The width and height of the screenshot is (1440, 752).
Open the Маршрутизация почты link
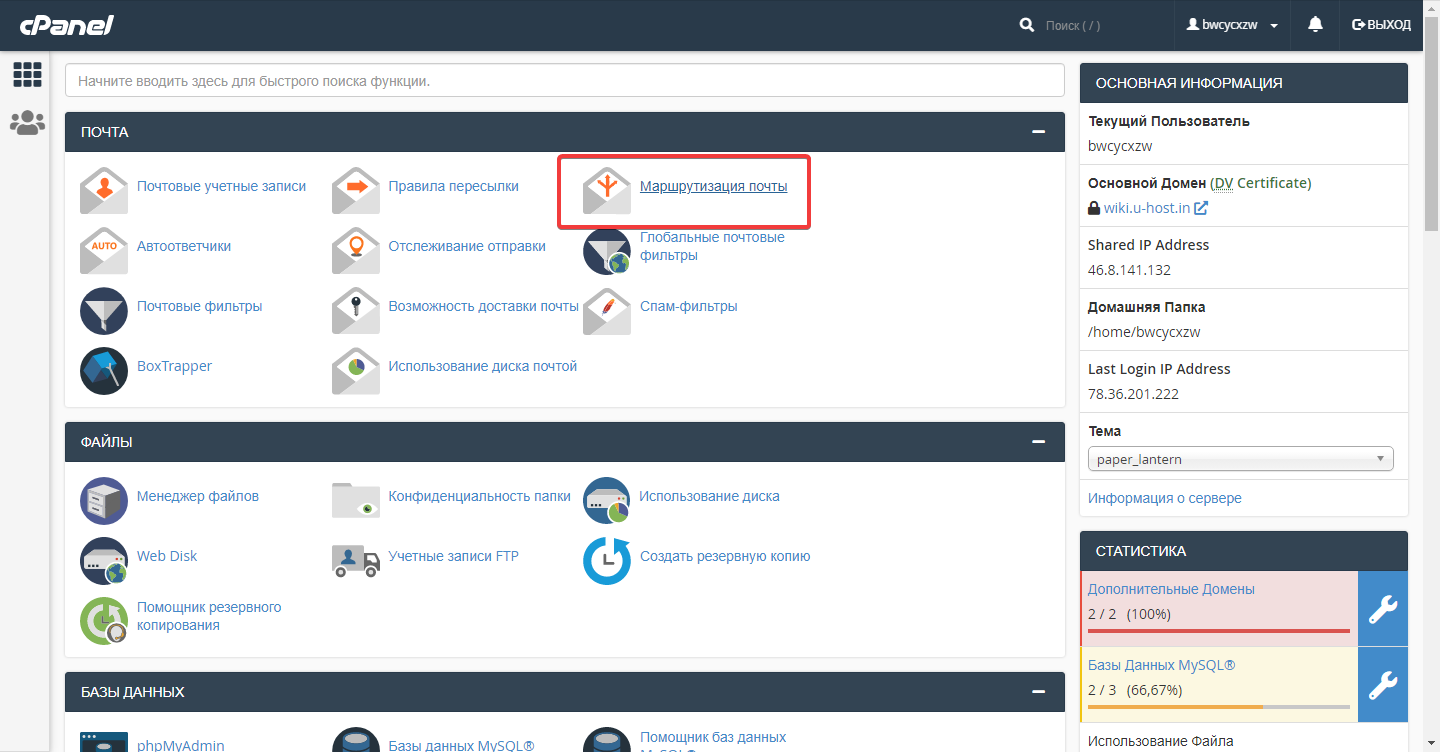(x=714, y=186)
